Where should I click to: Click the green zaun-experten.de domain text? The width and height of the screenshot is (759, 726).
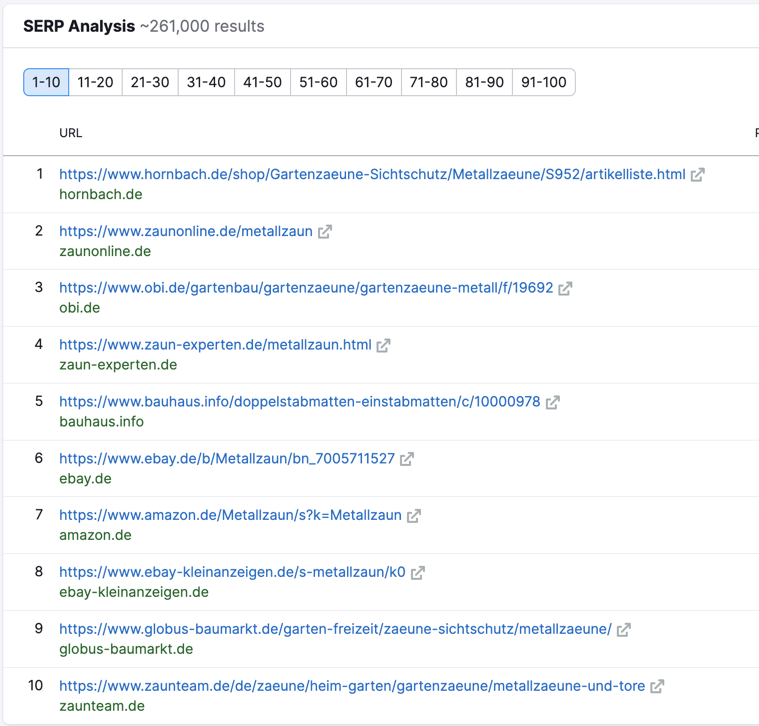118,365
